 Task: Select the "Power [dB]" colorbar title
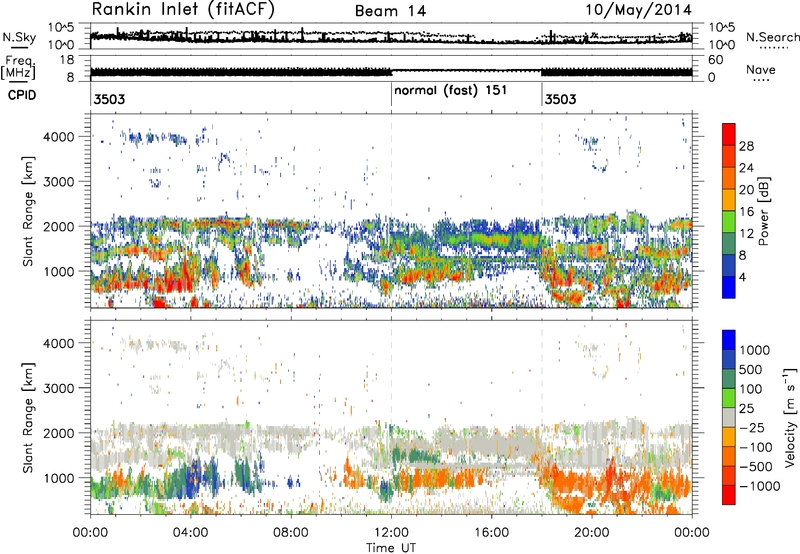point(763,211)
